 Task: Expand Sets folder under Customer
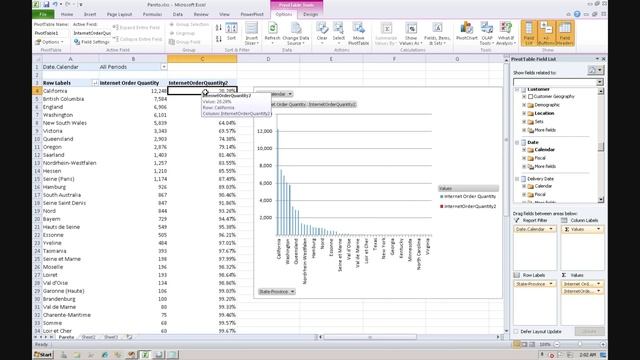(x=524, y=122)
